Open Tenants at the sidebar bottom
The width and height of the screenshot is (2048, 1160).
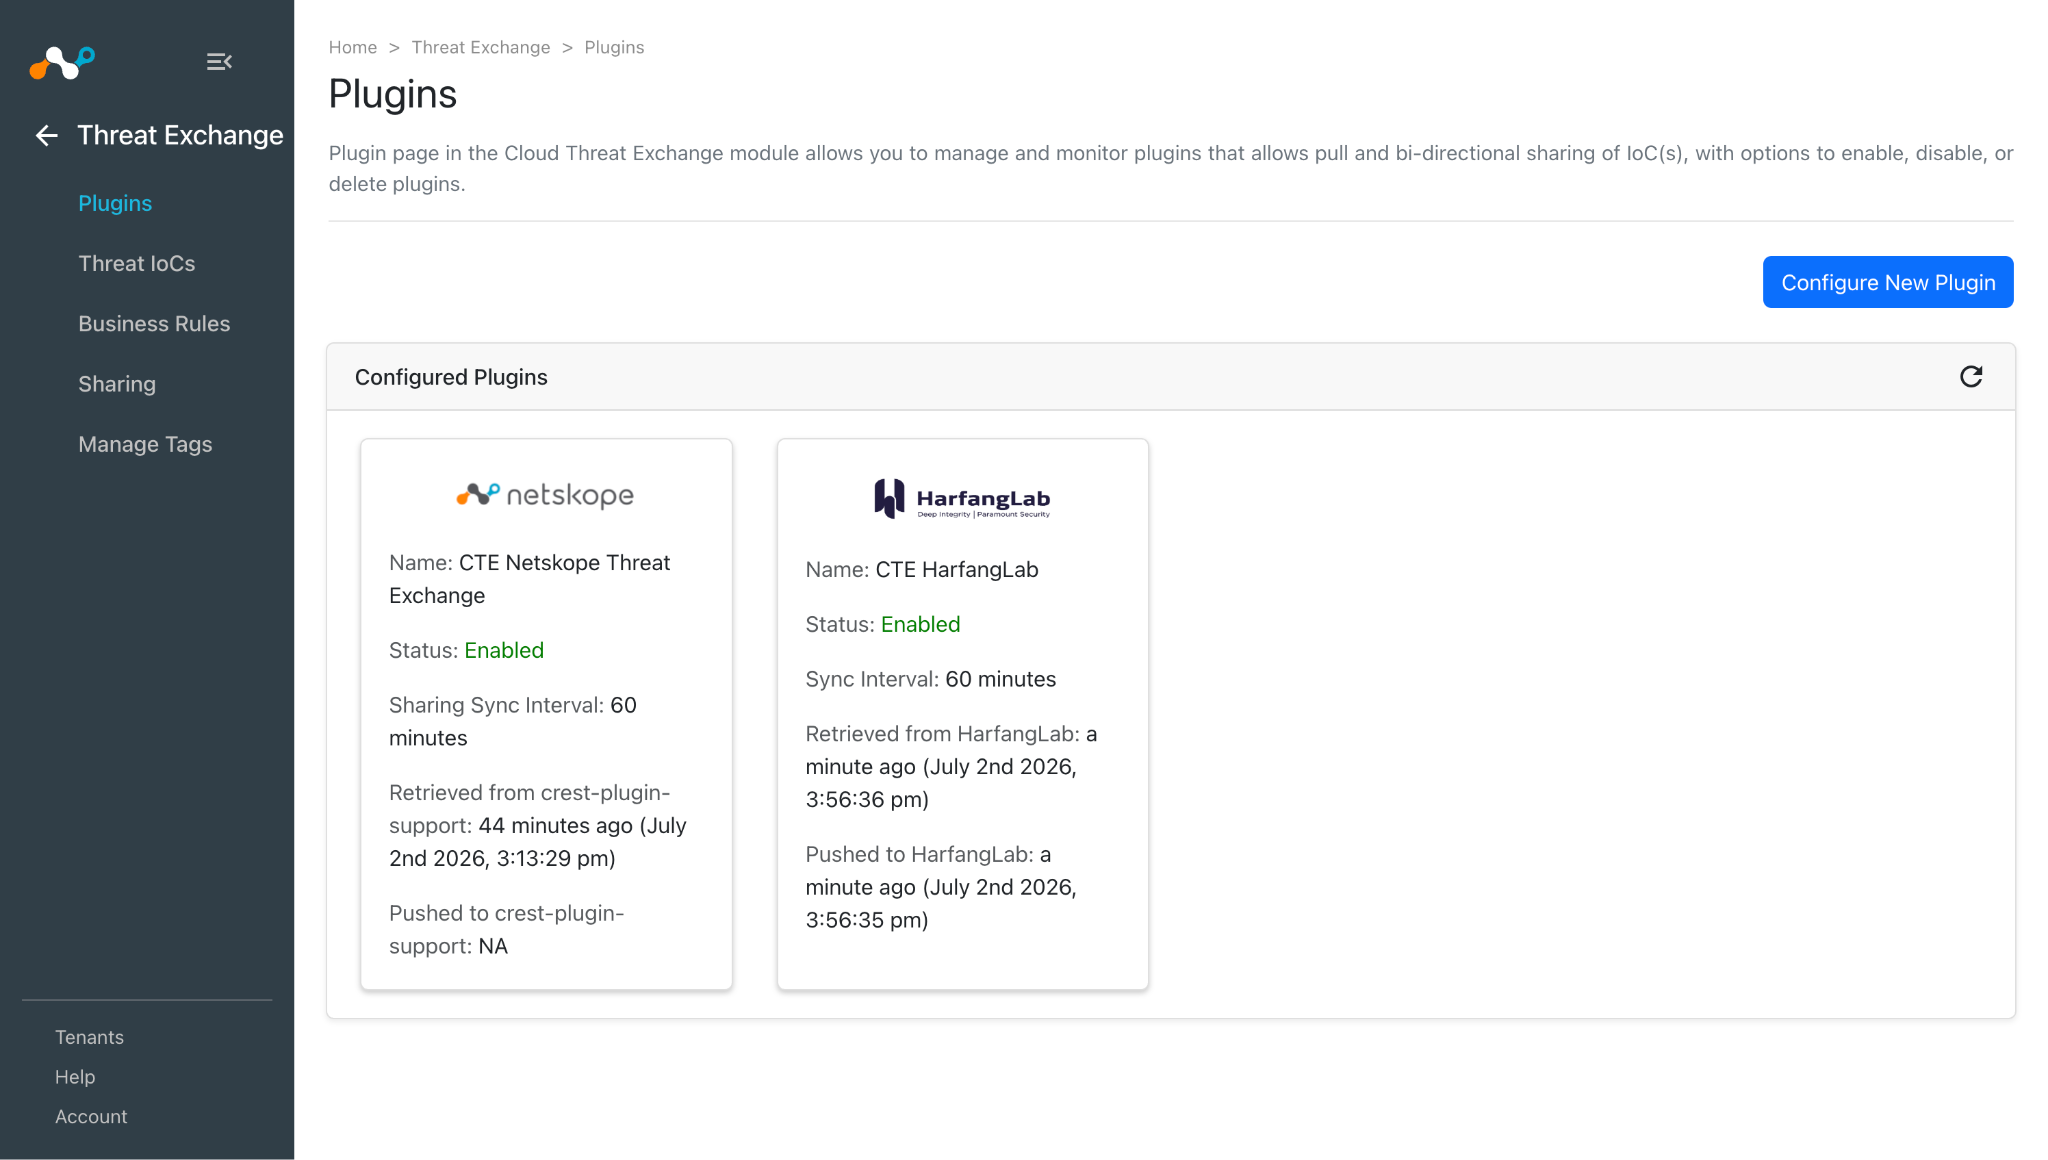[x=89, y=1037]
